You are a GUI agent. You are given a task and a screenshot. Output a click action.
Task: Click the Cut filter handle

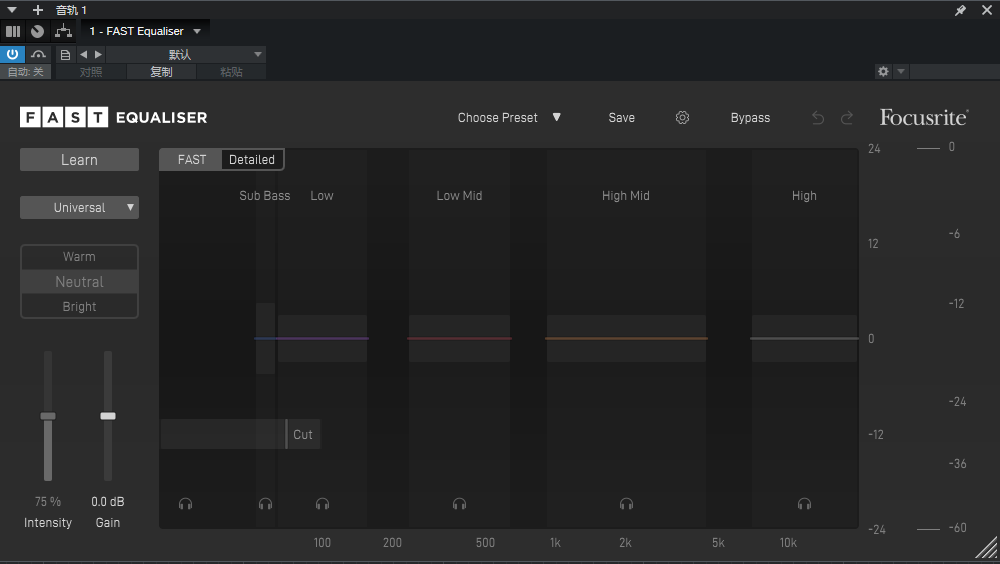coord(286,434)
